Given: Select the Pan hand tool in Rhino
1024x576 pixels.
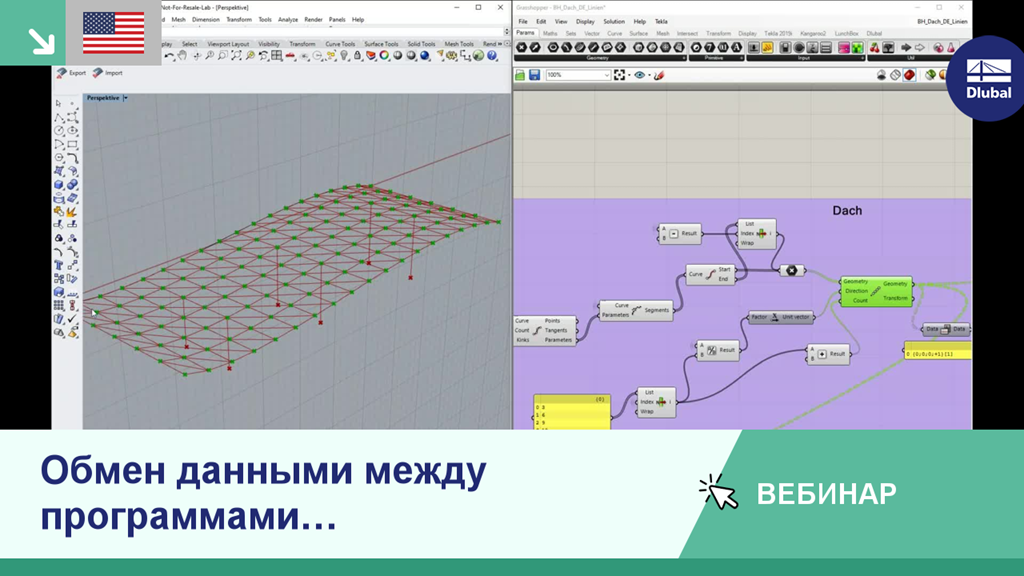Looking at the screenshot, I should coord(182,56).
